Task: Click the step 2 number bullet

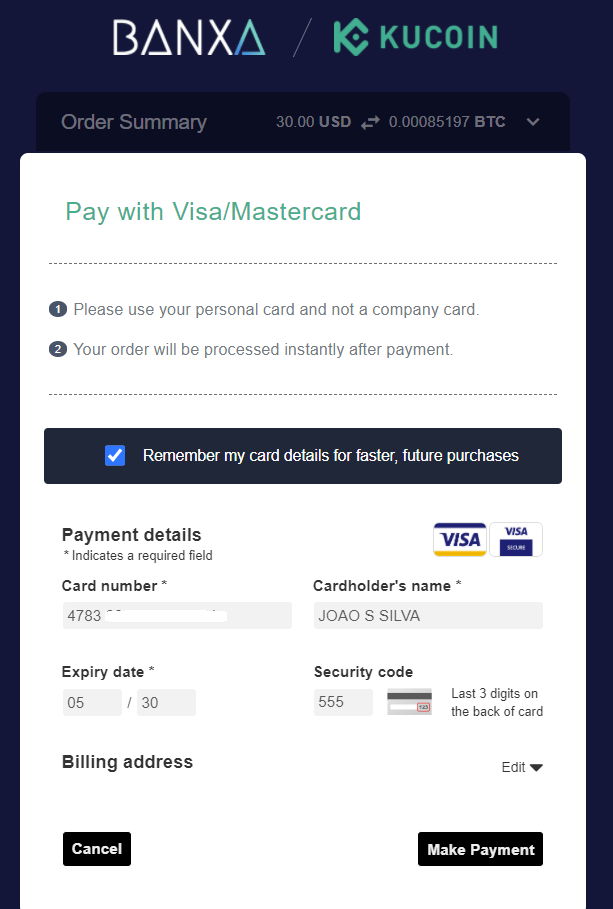Action: (58, 350)
